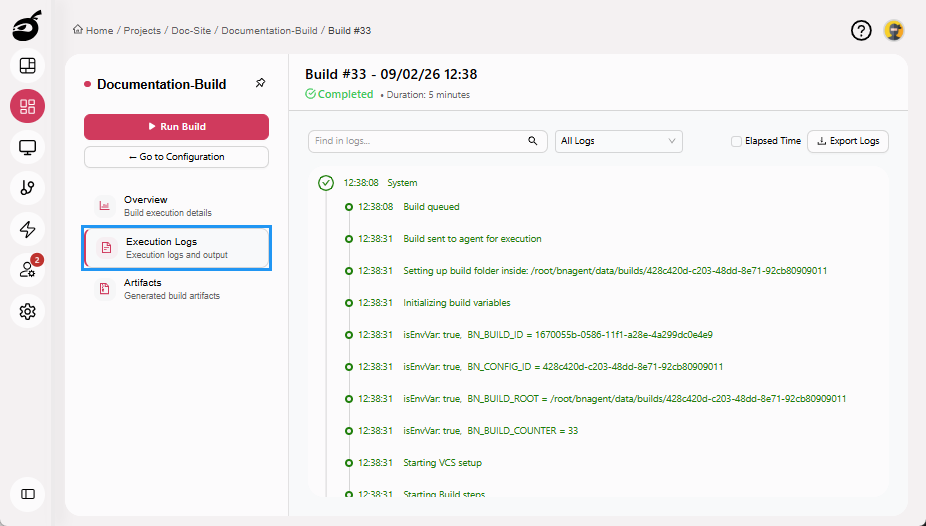This screenshot has width=926, height=526.
Task: Go to Documentation-Build in the breadcrumb
Action: pos(269,31)
